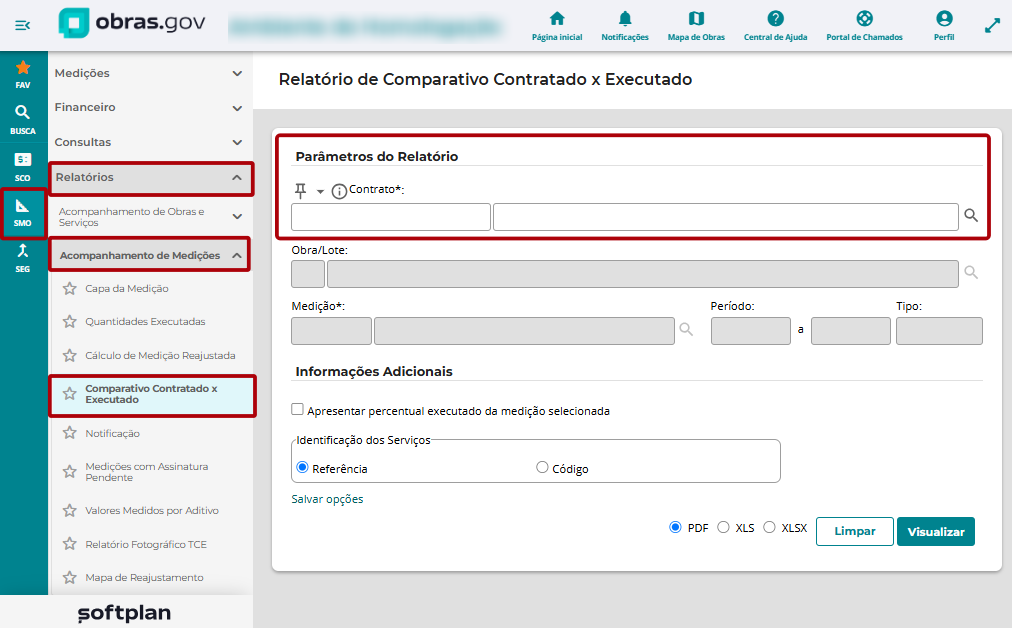Favorite Cálculo de Medição Reajustada star
This screenshot has height=628, width=1012.
point(70,355)
